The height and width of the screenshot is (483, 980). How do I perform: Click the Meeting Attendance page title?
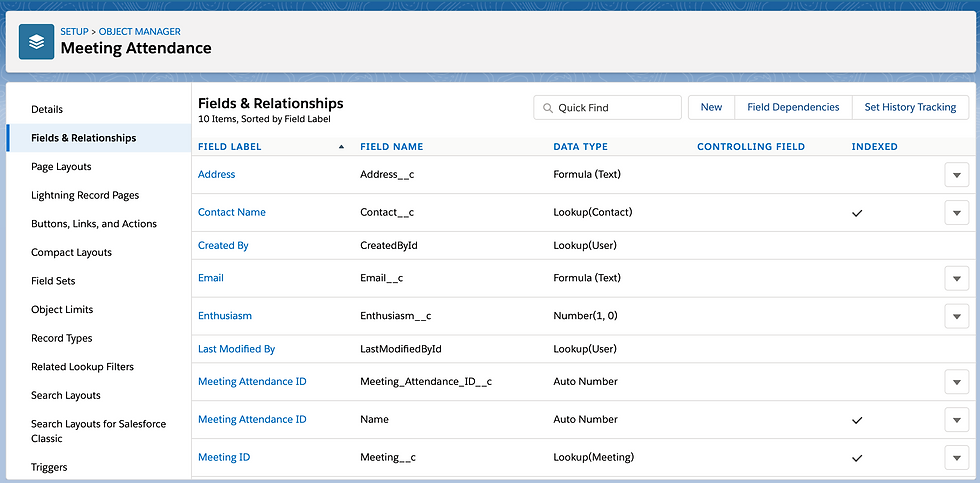click(x=136, y=48)
